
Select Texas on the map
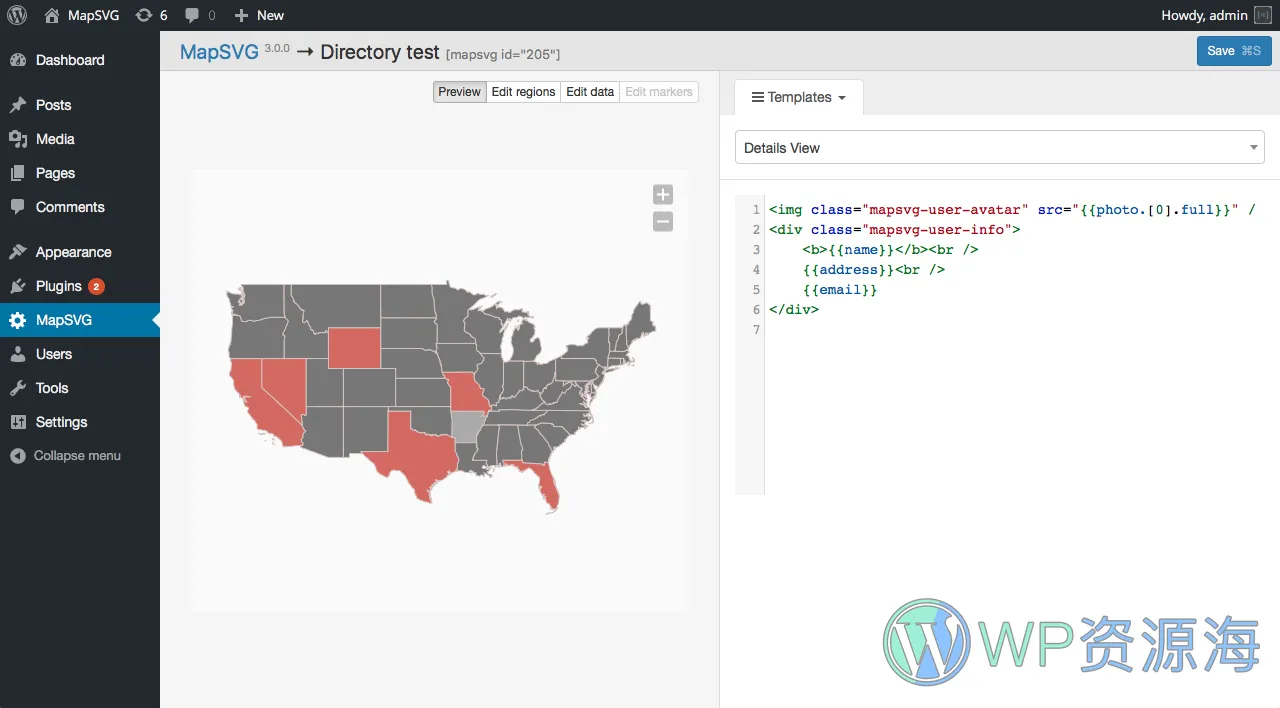point(415,455)
